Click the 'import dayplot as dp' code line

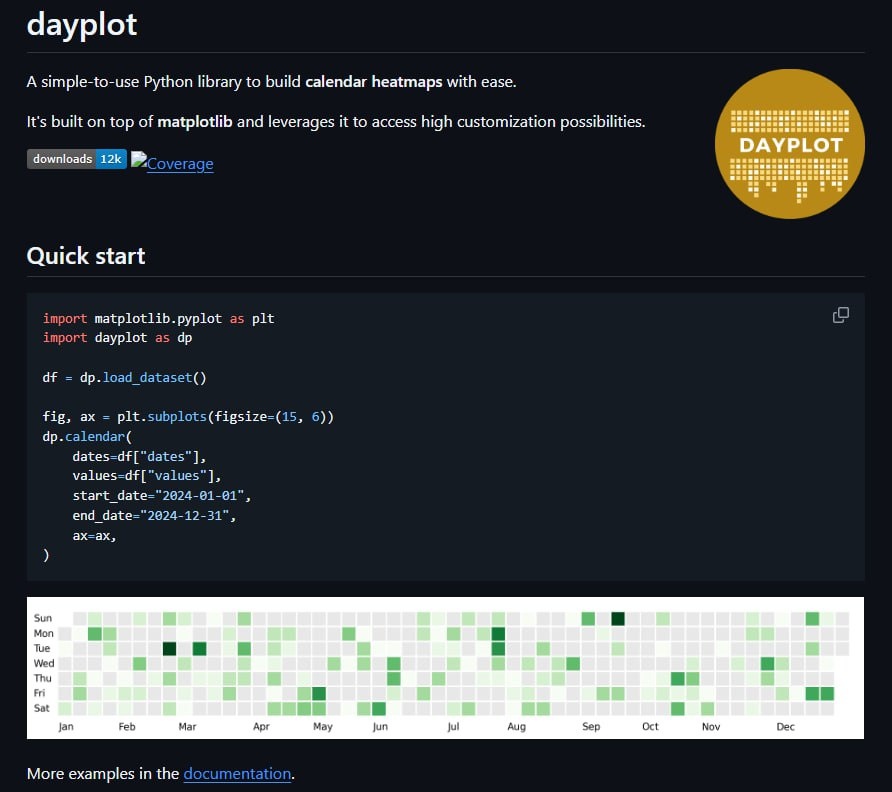[x=117, y=337]
